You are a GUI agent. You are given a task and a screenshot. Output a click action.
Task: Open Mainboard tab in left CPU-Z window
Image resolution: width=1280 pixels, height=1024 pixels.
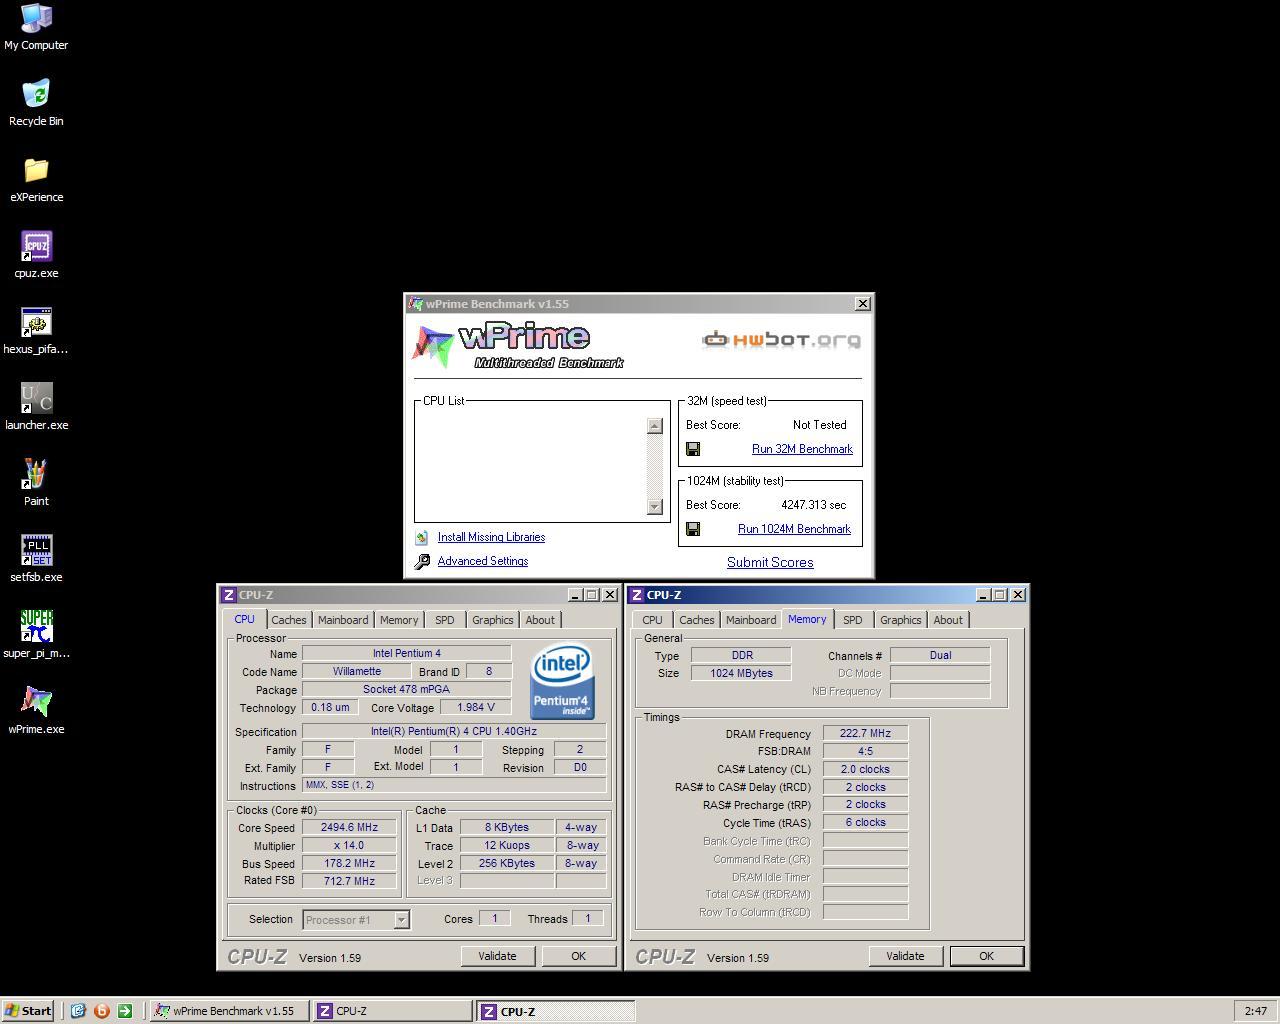pyautogui.click(x=343, y=620)
